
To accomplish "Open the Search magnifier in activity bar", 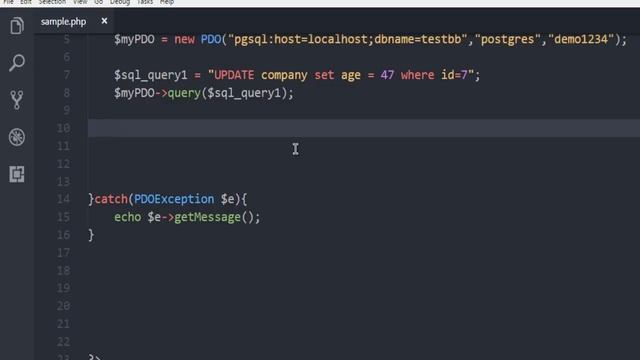I will pos(17,63).
